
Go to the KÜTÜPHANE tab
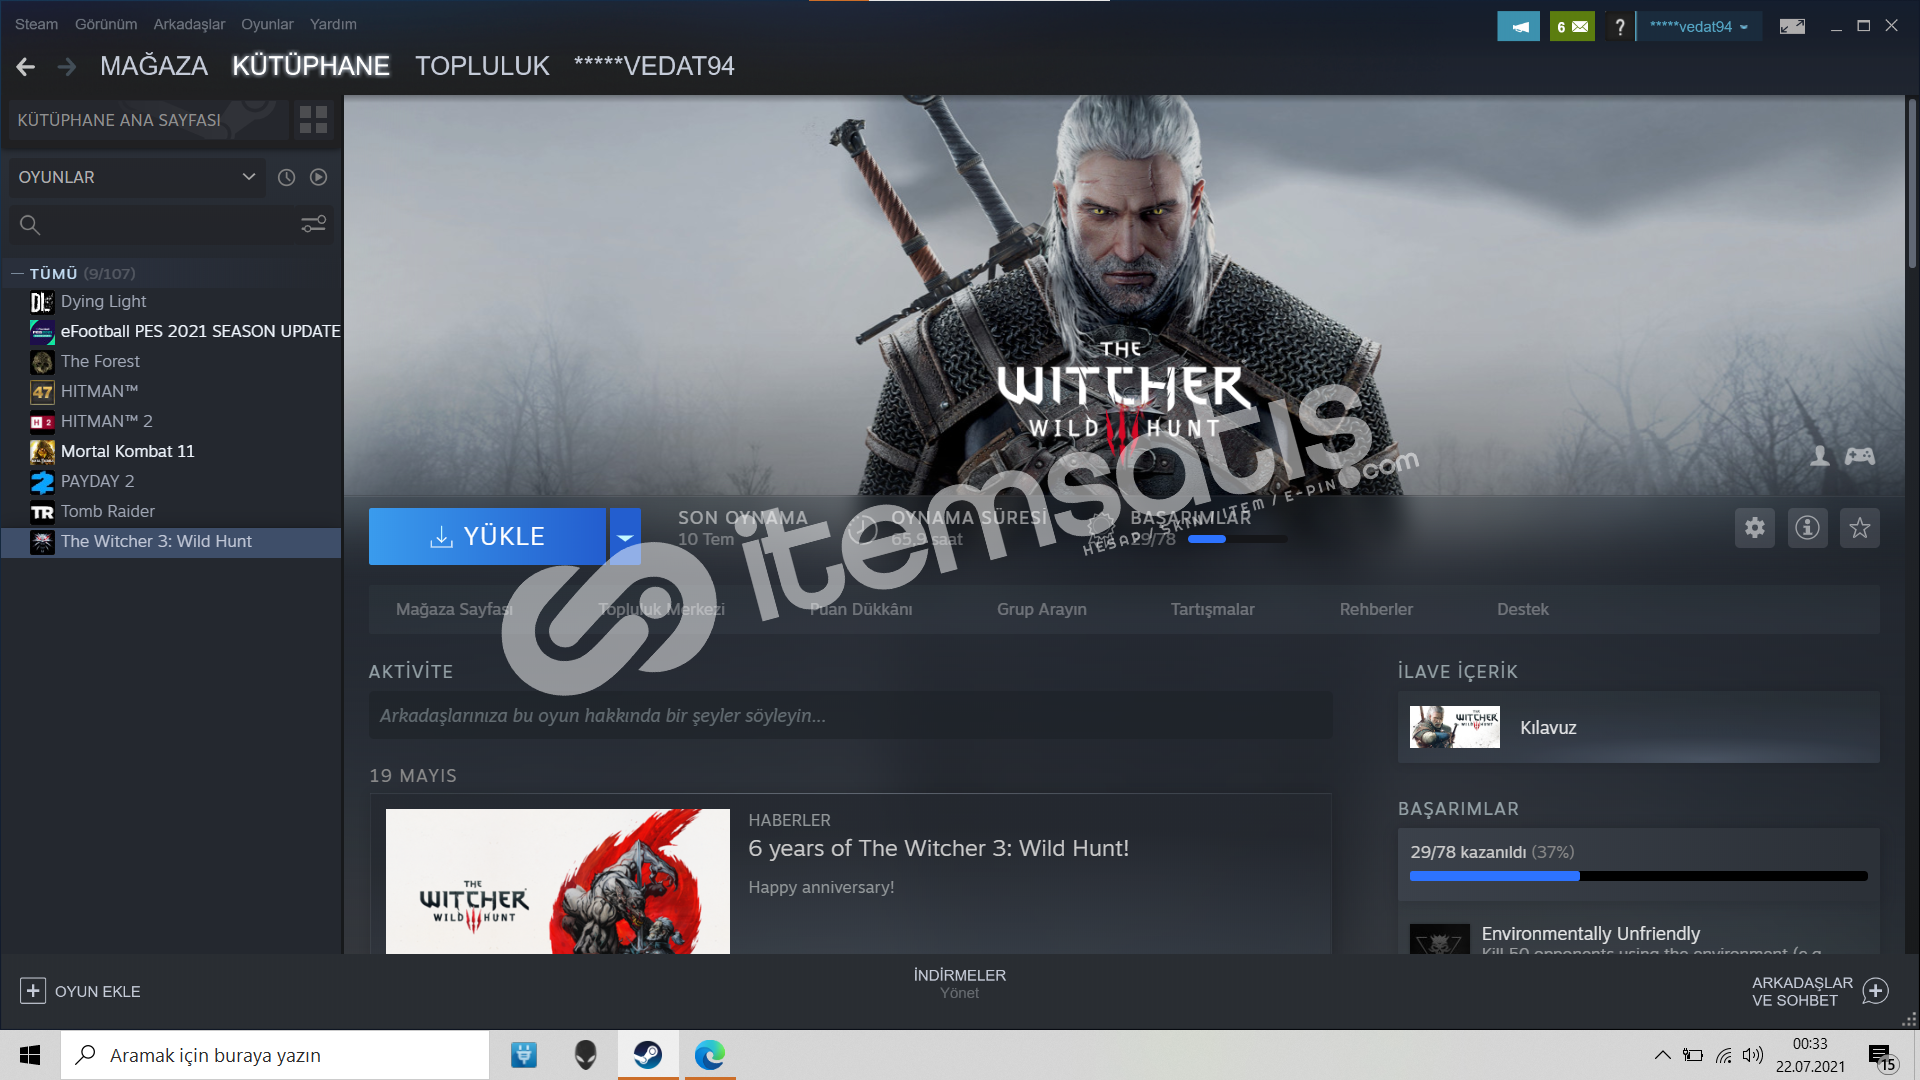pos(311,66)
